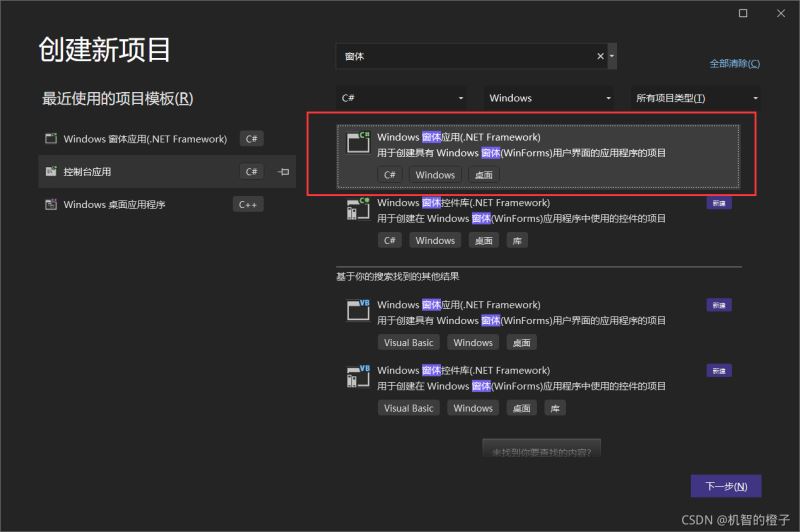This screenshot has height=532, width=800.
Task: Click 桌面 tag on the highlighted template
Action: [484, 175]
